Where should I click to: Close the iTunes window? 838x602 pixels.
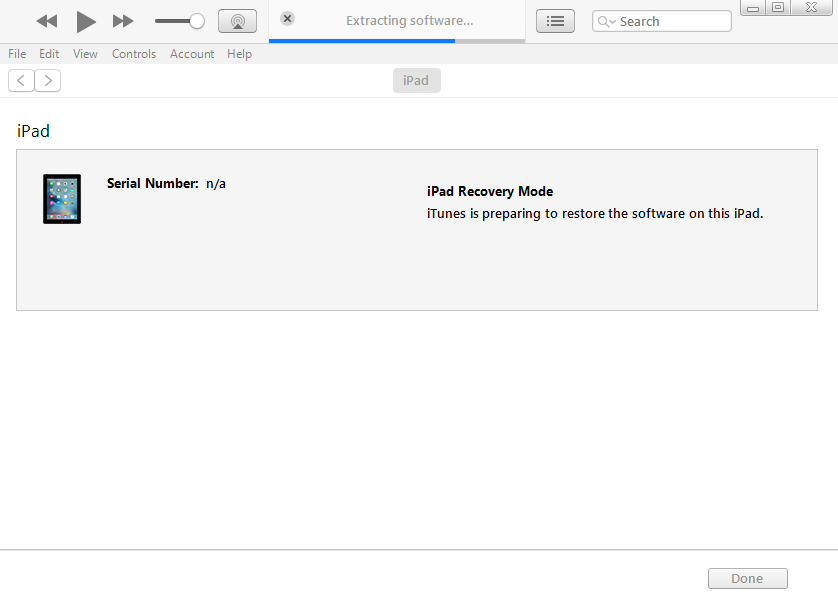pos(811,7)
